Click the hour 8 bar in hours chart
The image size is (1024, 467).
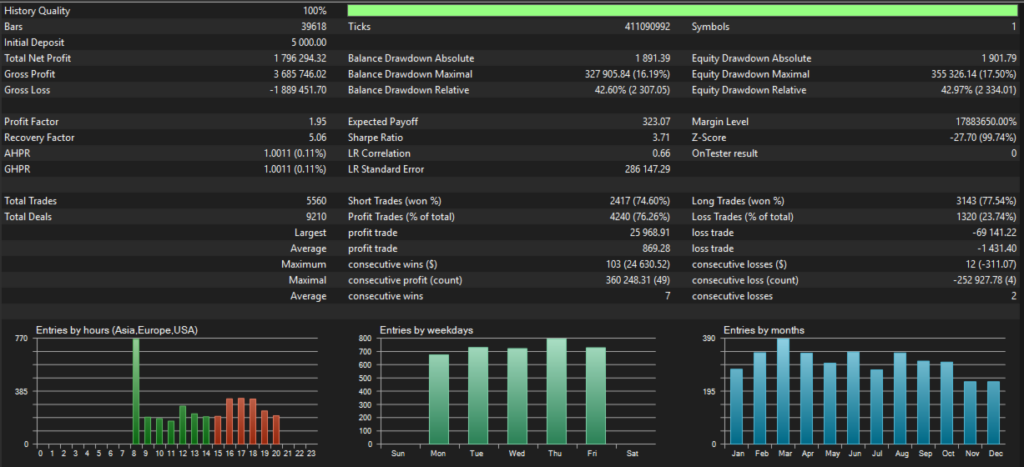136,391
